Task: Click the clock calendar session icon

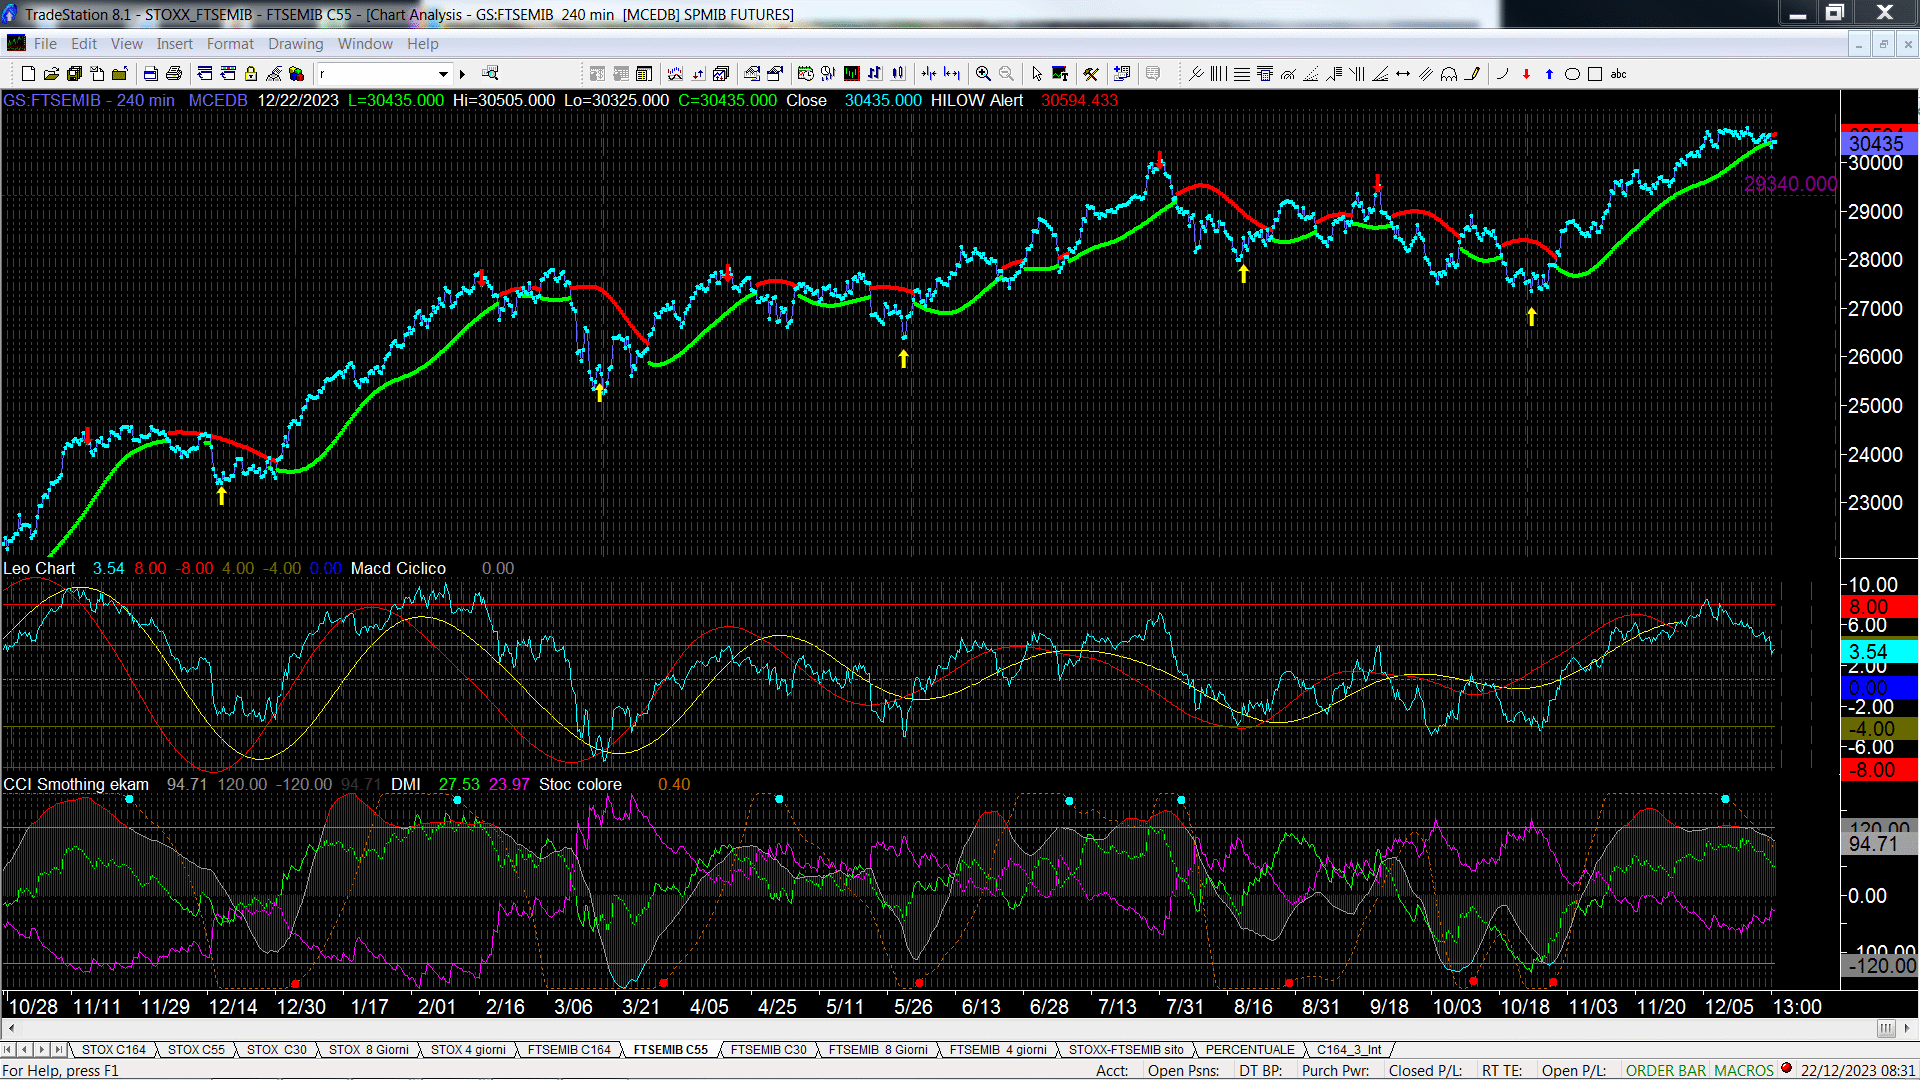Action: tap(806, 74)
